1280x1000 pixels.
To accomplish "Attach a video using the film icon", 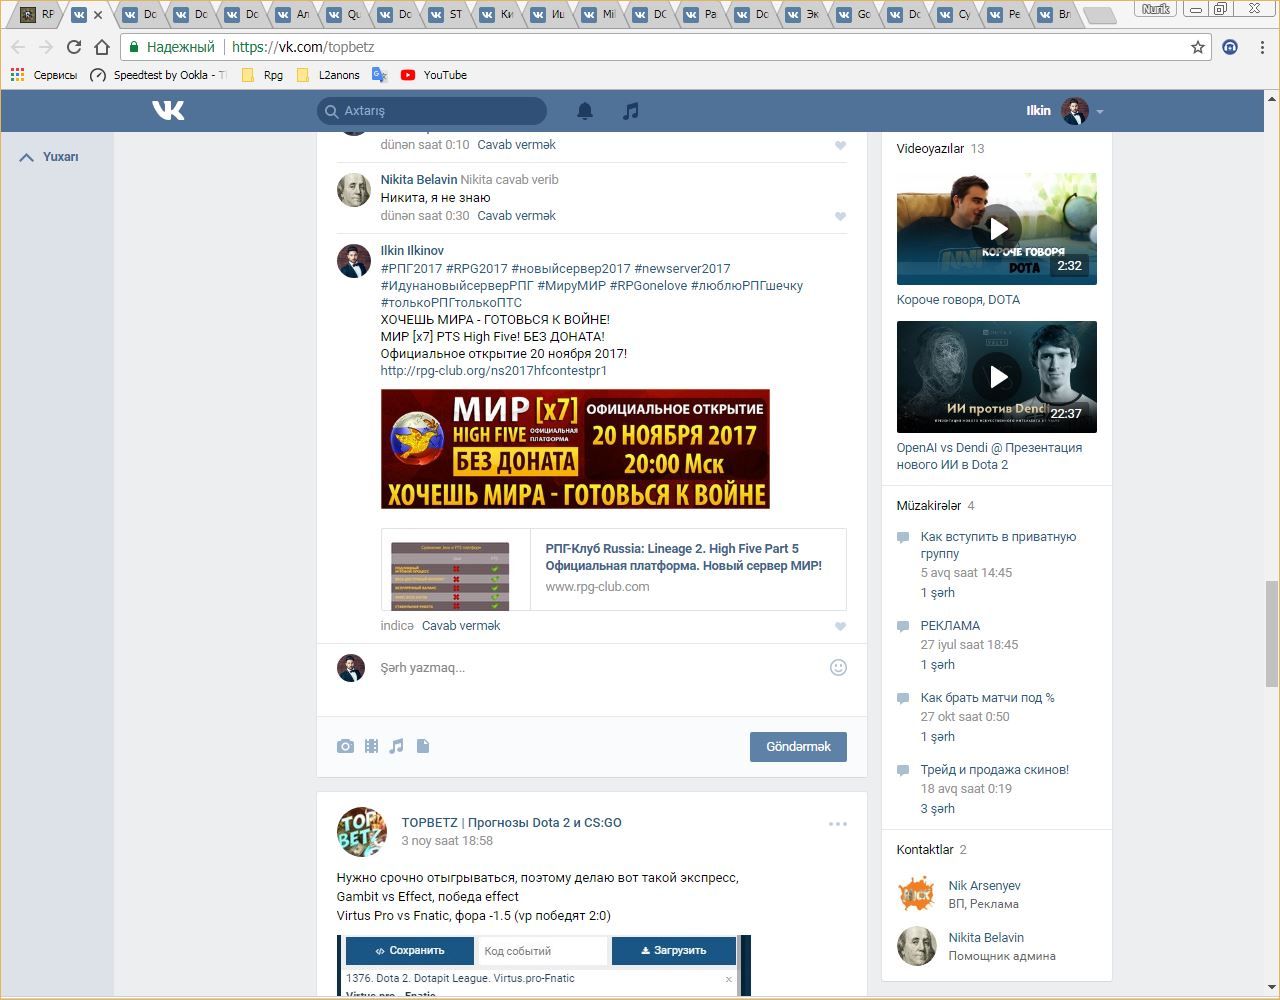I will pyautogui.click(x=371, y=746).
